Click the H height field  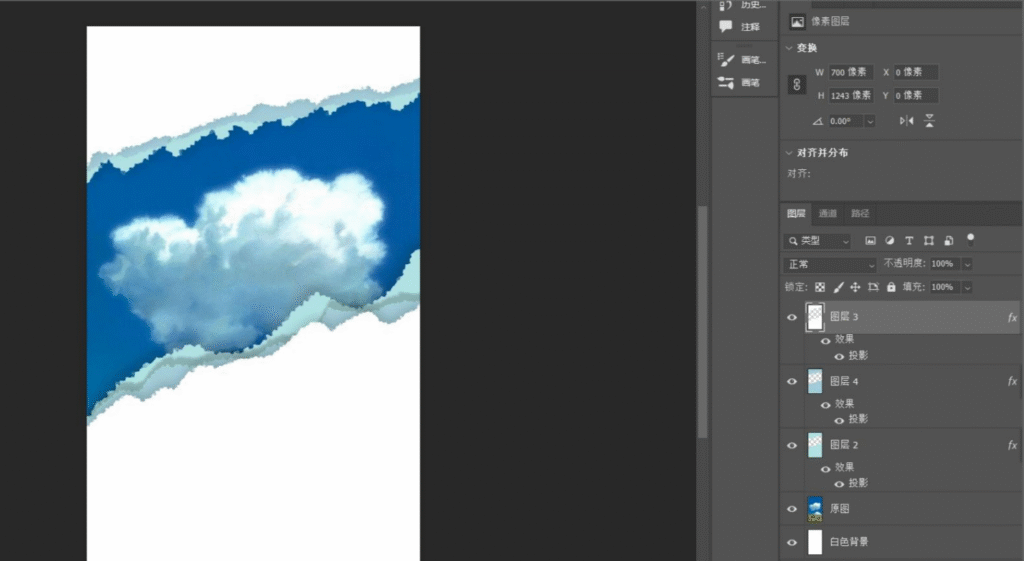851,95
